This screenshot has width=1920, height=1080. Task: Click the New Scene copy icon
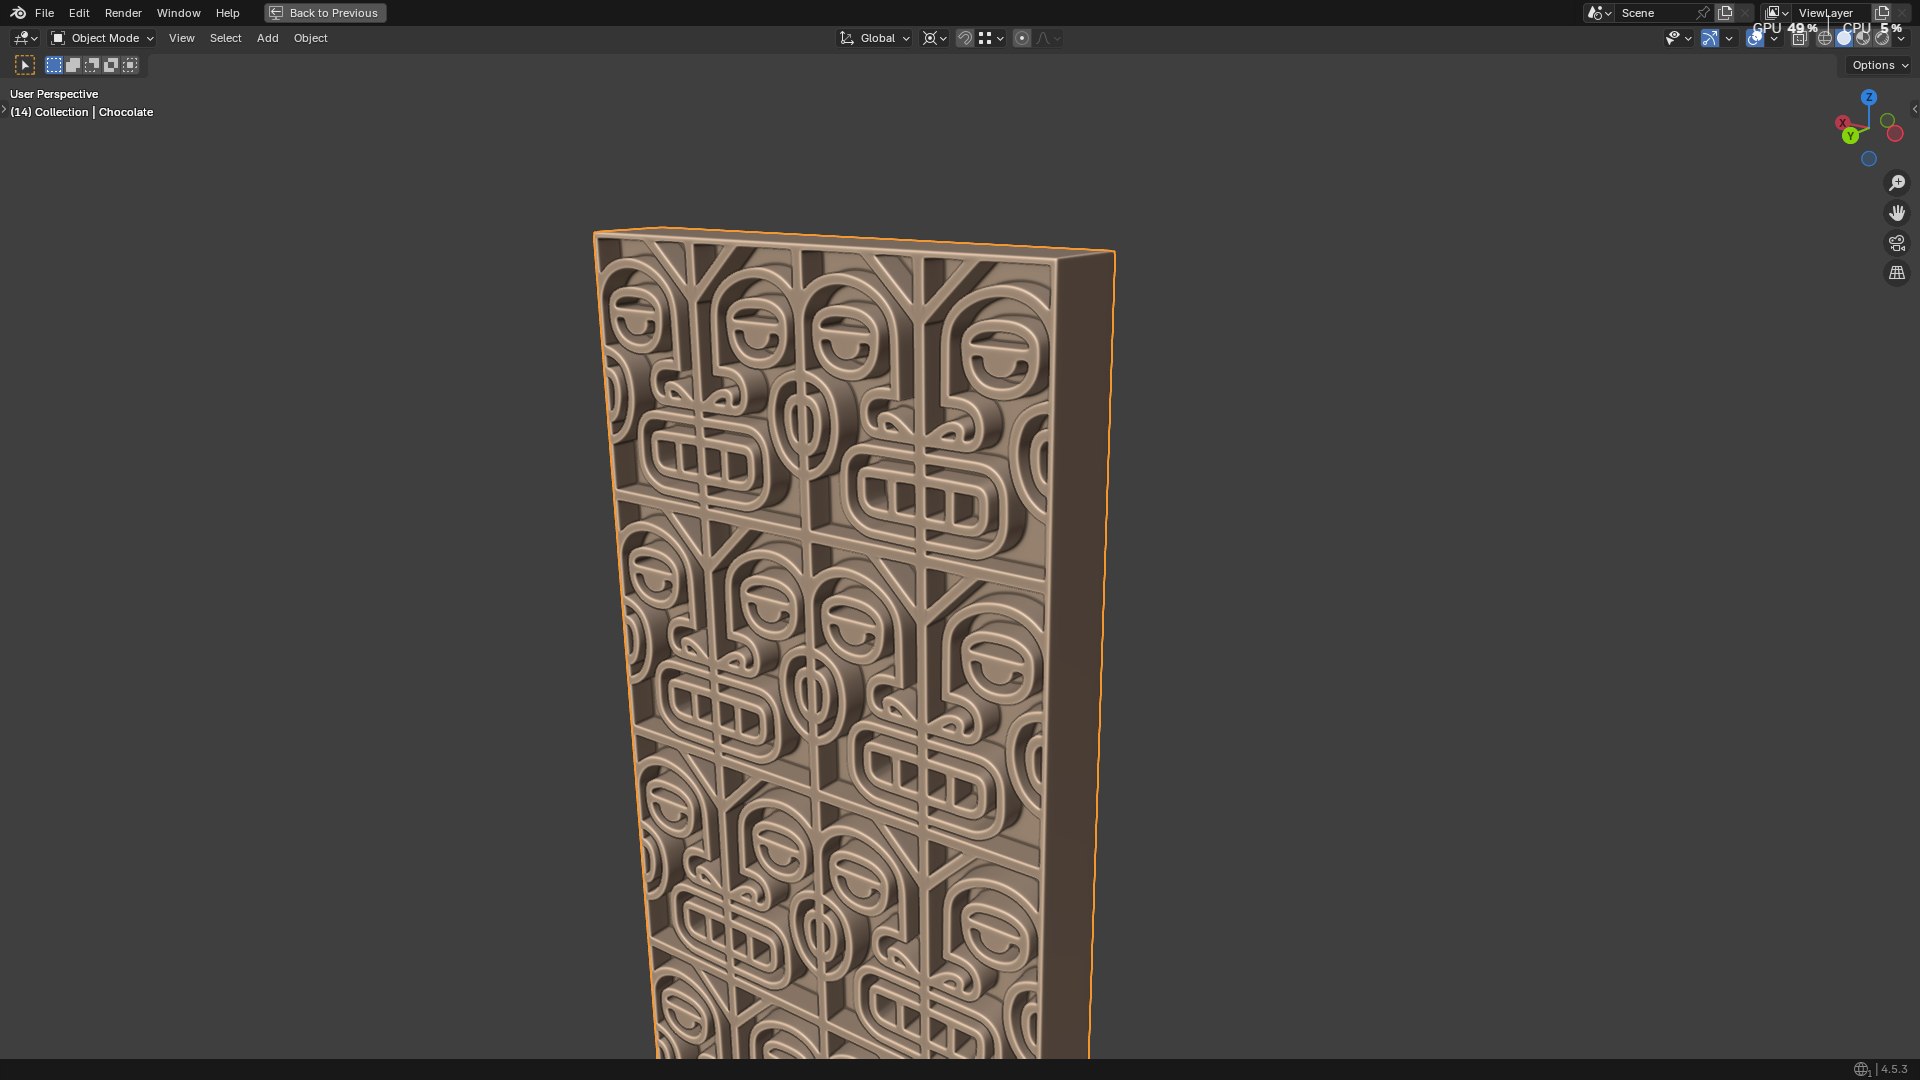point(1725,13)
